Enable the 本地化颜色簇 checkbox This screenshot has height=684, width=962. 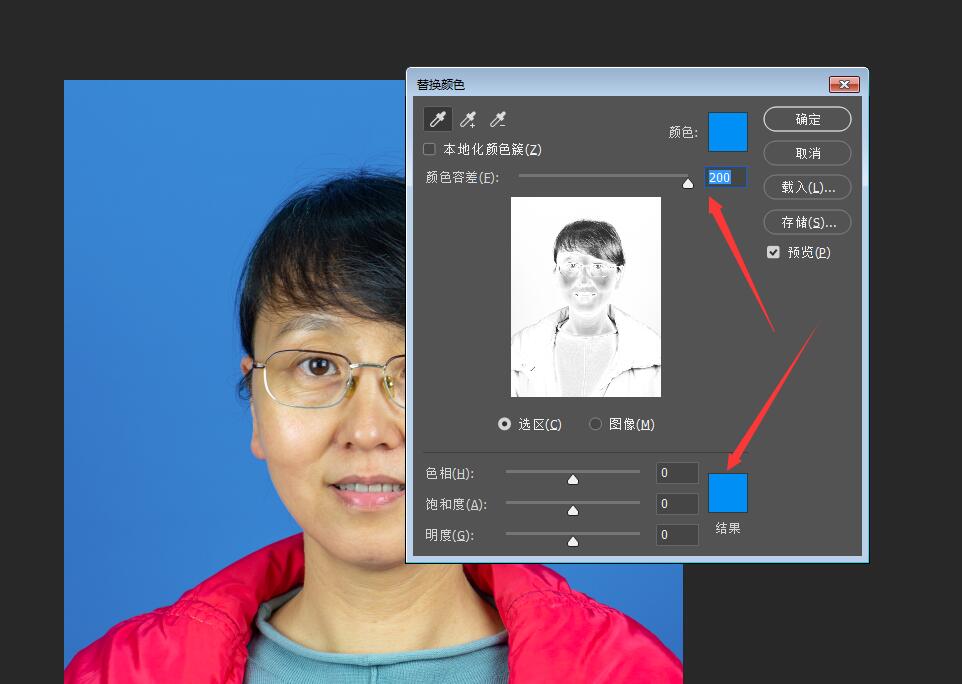pyautogui.click(x=429, y=148)
